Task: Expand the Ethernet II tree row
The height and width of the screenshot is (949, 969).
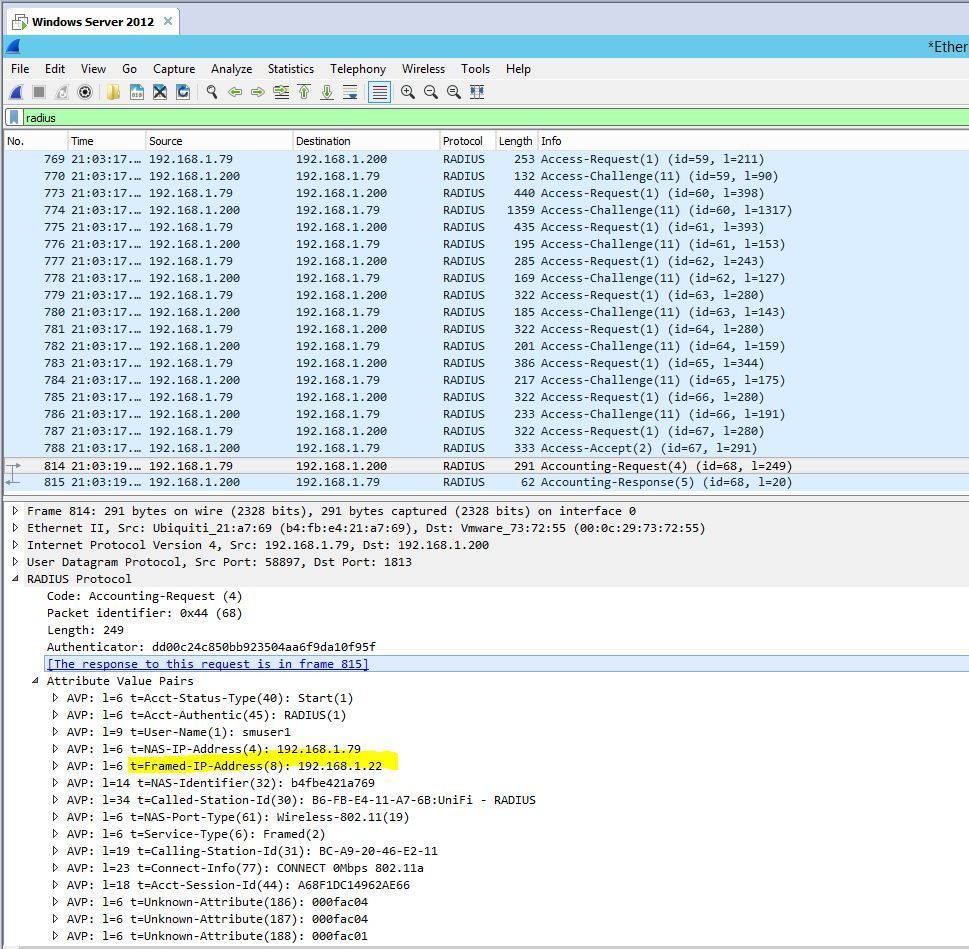Action: pyautogui.click(x=15, y=528)
